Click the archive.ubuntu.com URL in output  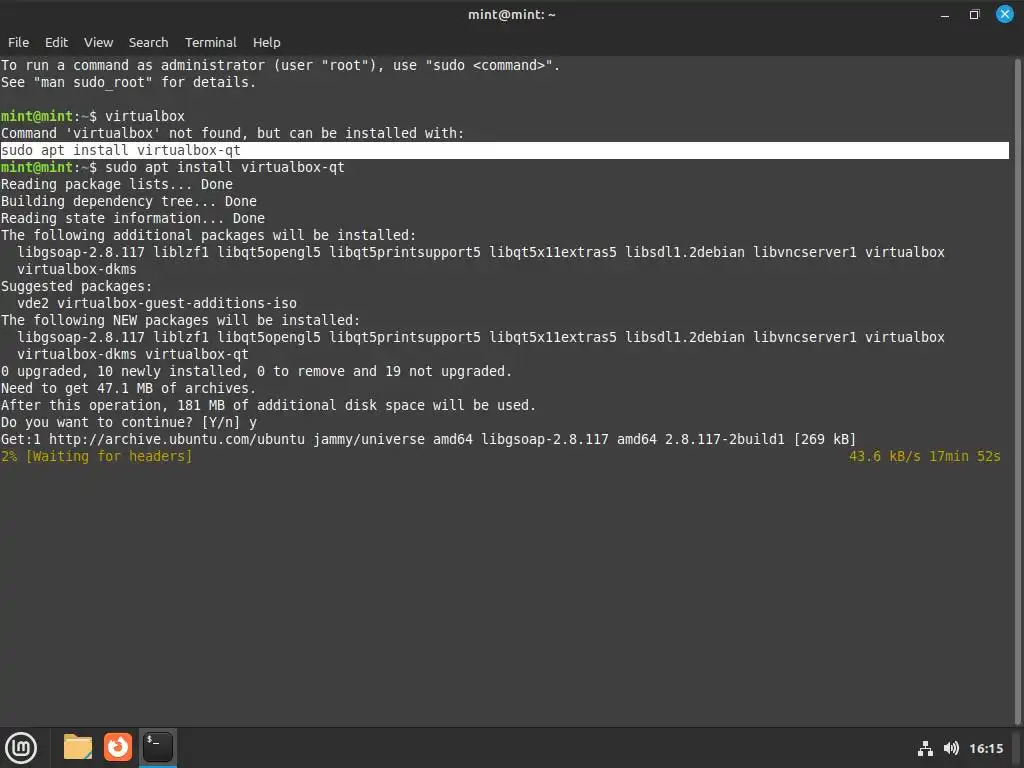coord(177,439)
